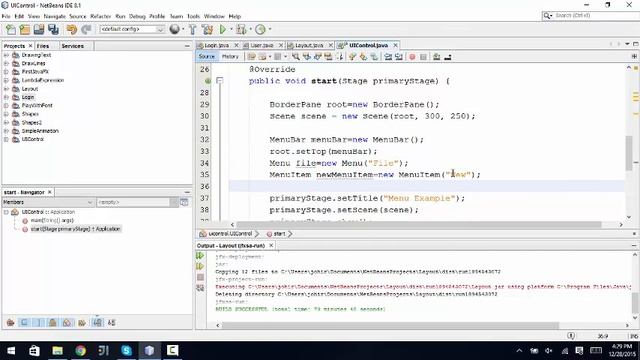Screen dimensions: 640x360
Task: Click the Output panel horizontal scrollbar
Action: 390,325
